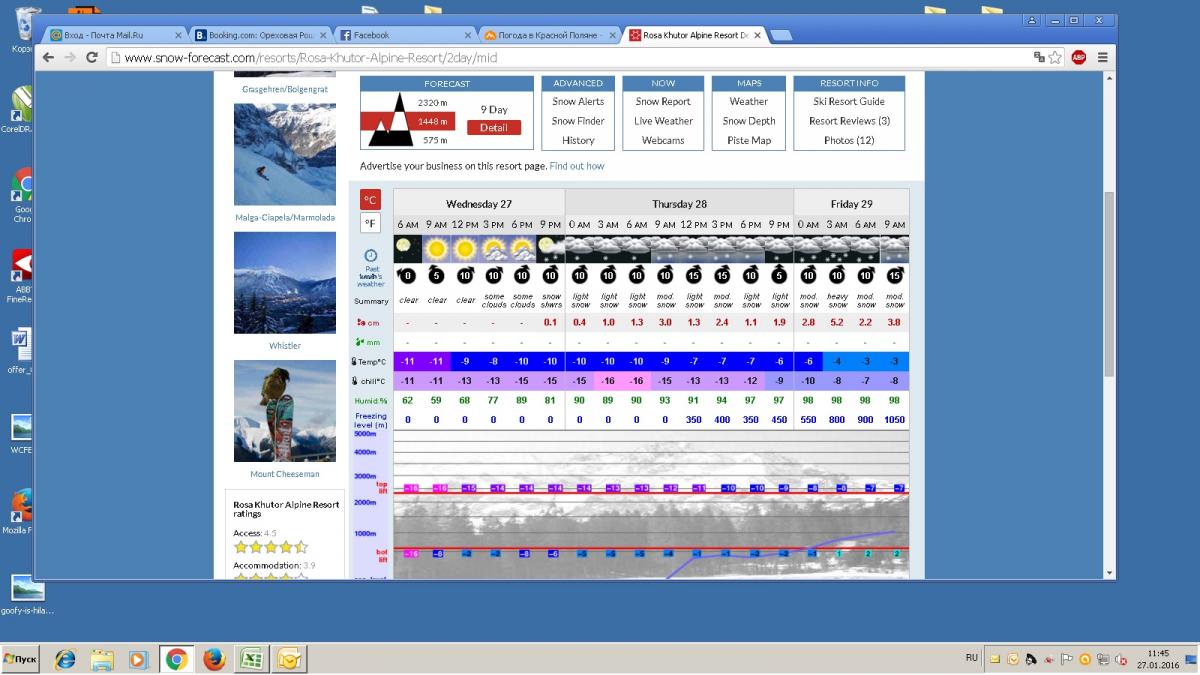This screenshot has height=675, width=1200.
Task: Click Wednesday 9 AM sunny weather icon
Action: 436,249
